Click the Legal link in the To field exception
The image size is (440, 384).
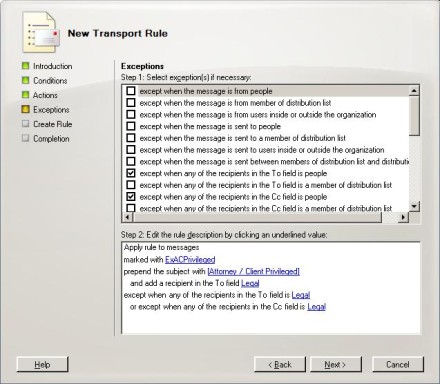click(301, 295)
